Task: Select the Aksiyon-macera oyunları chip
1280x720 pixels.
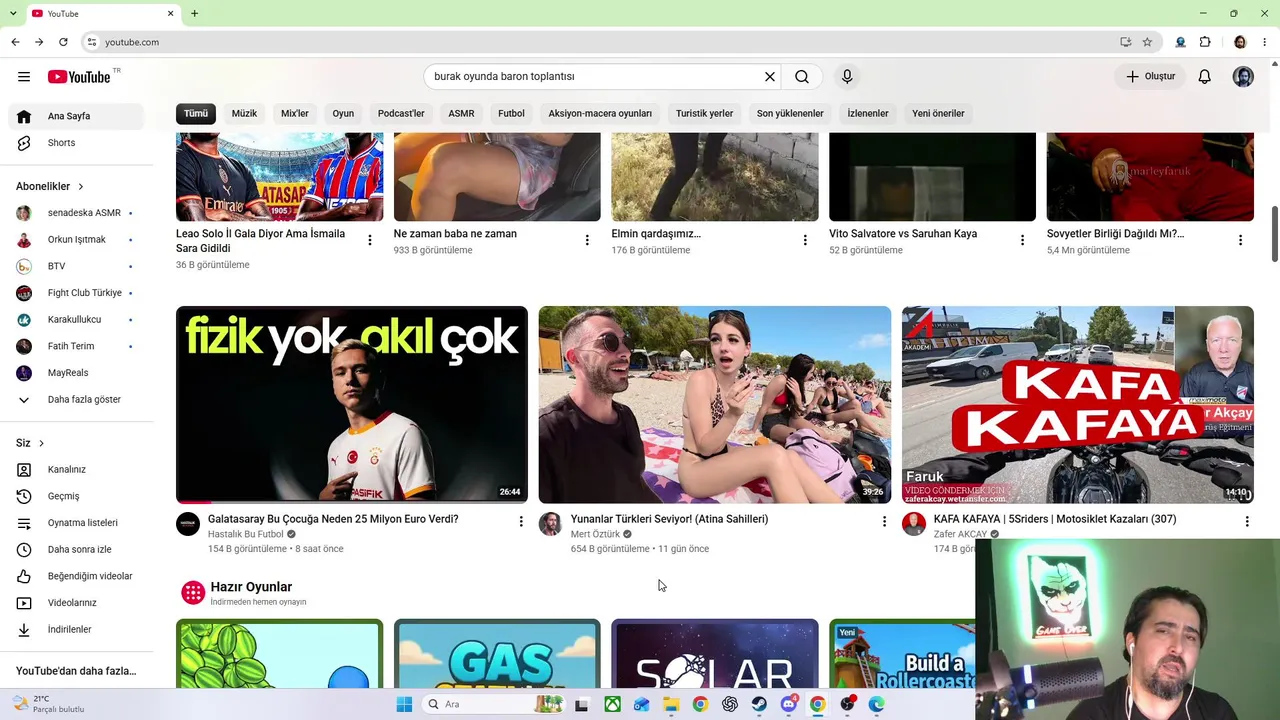Action: coord(600,113)
